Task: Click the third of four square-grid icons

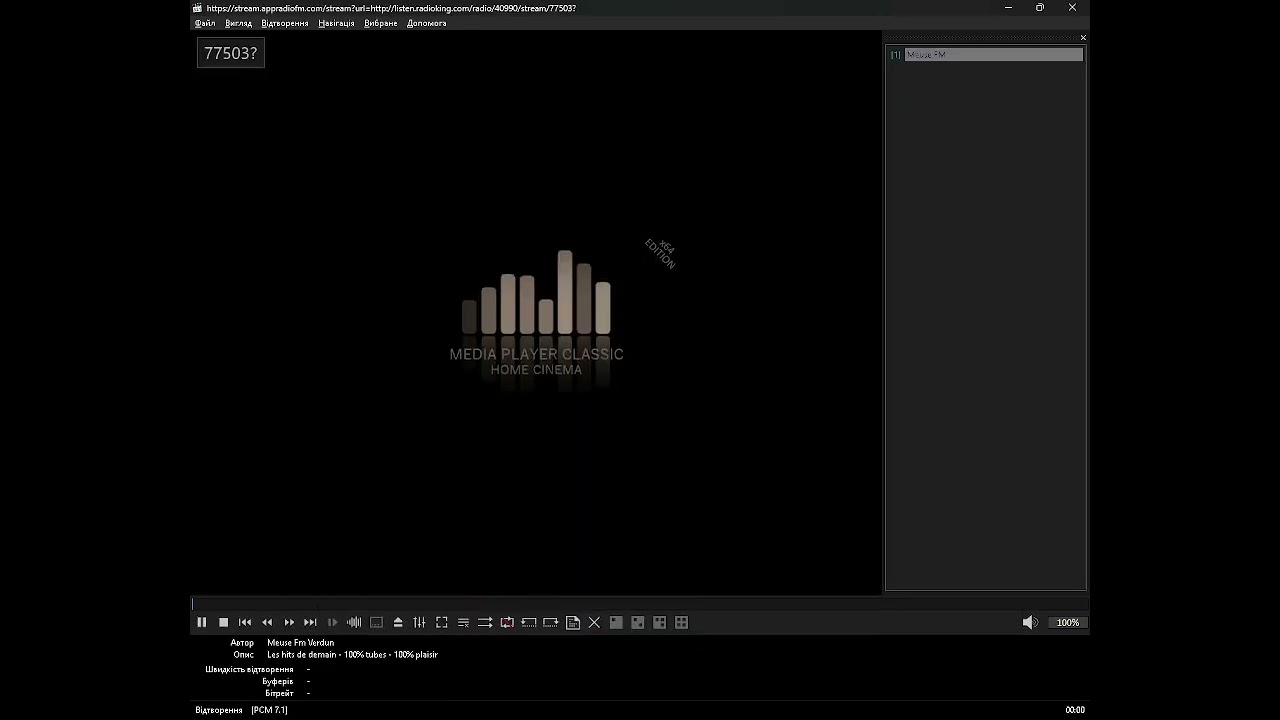Action: (x=660, y=622)
